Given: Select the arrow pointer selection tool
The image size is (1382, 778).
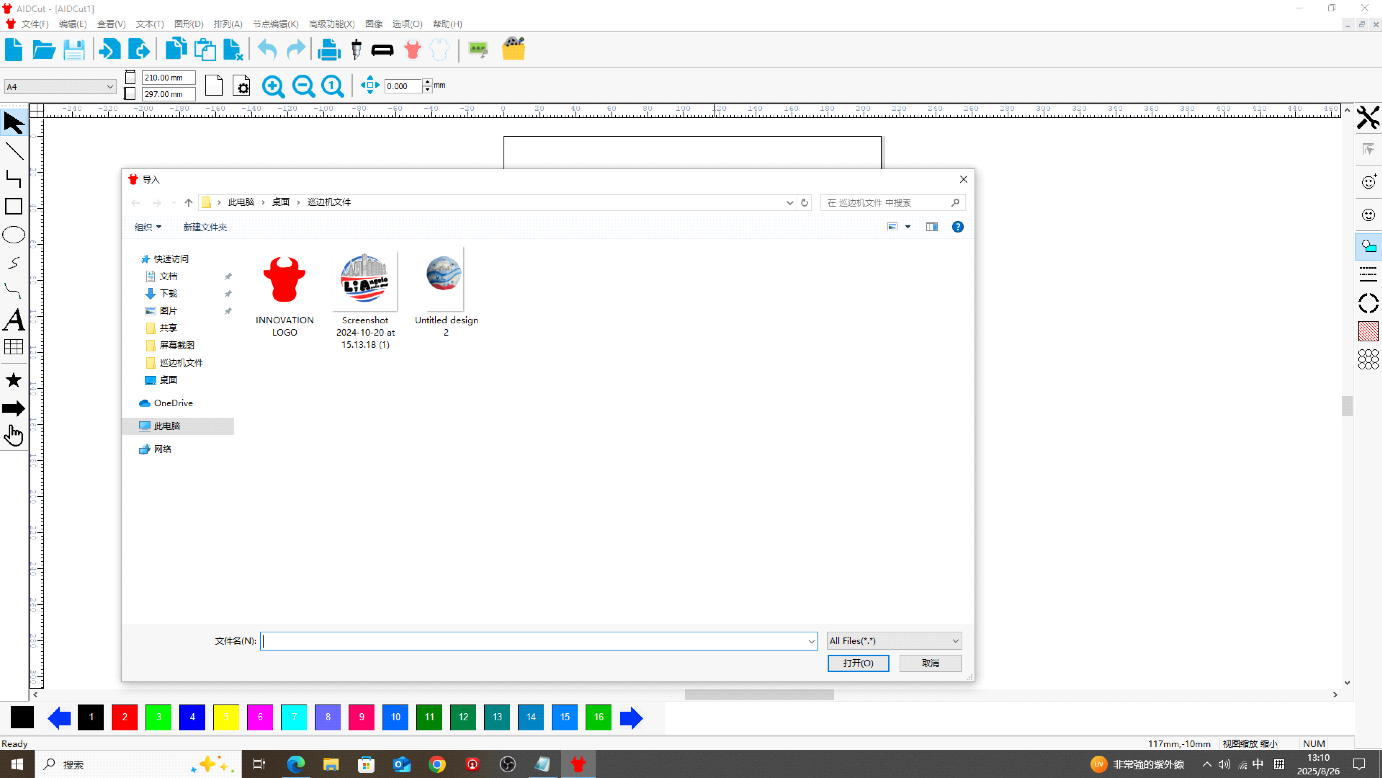Looking at the screenshot, I should (x=14, y=123).
